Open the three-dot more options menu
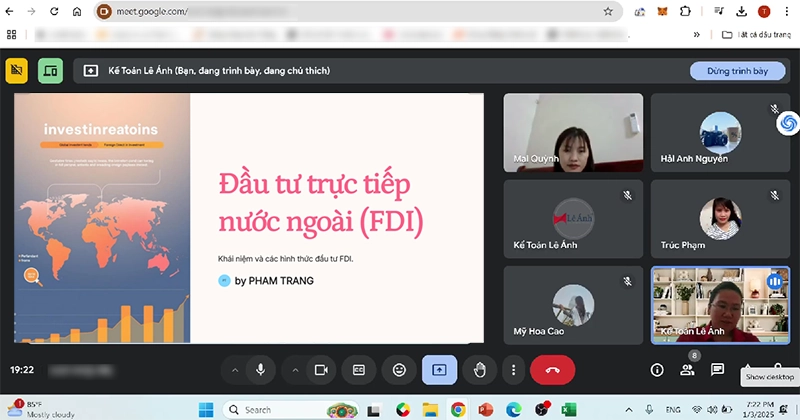Image resolution: width=800 pixels, height=420 pixels. pos(513,369)
